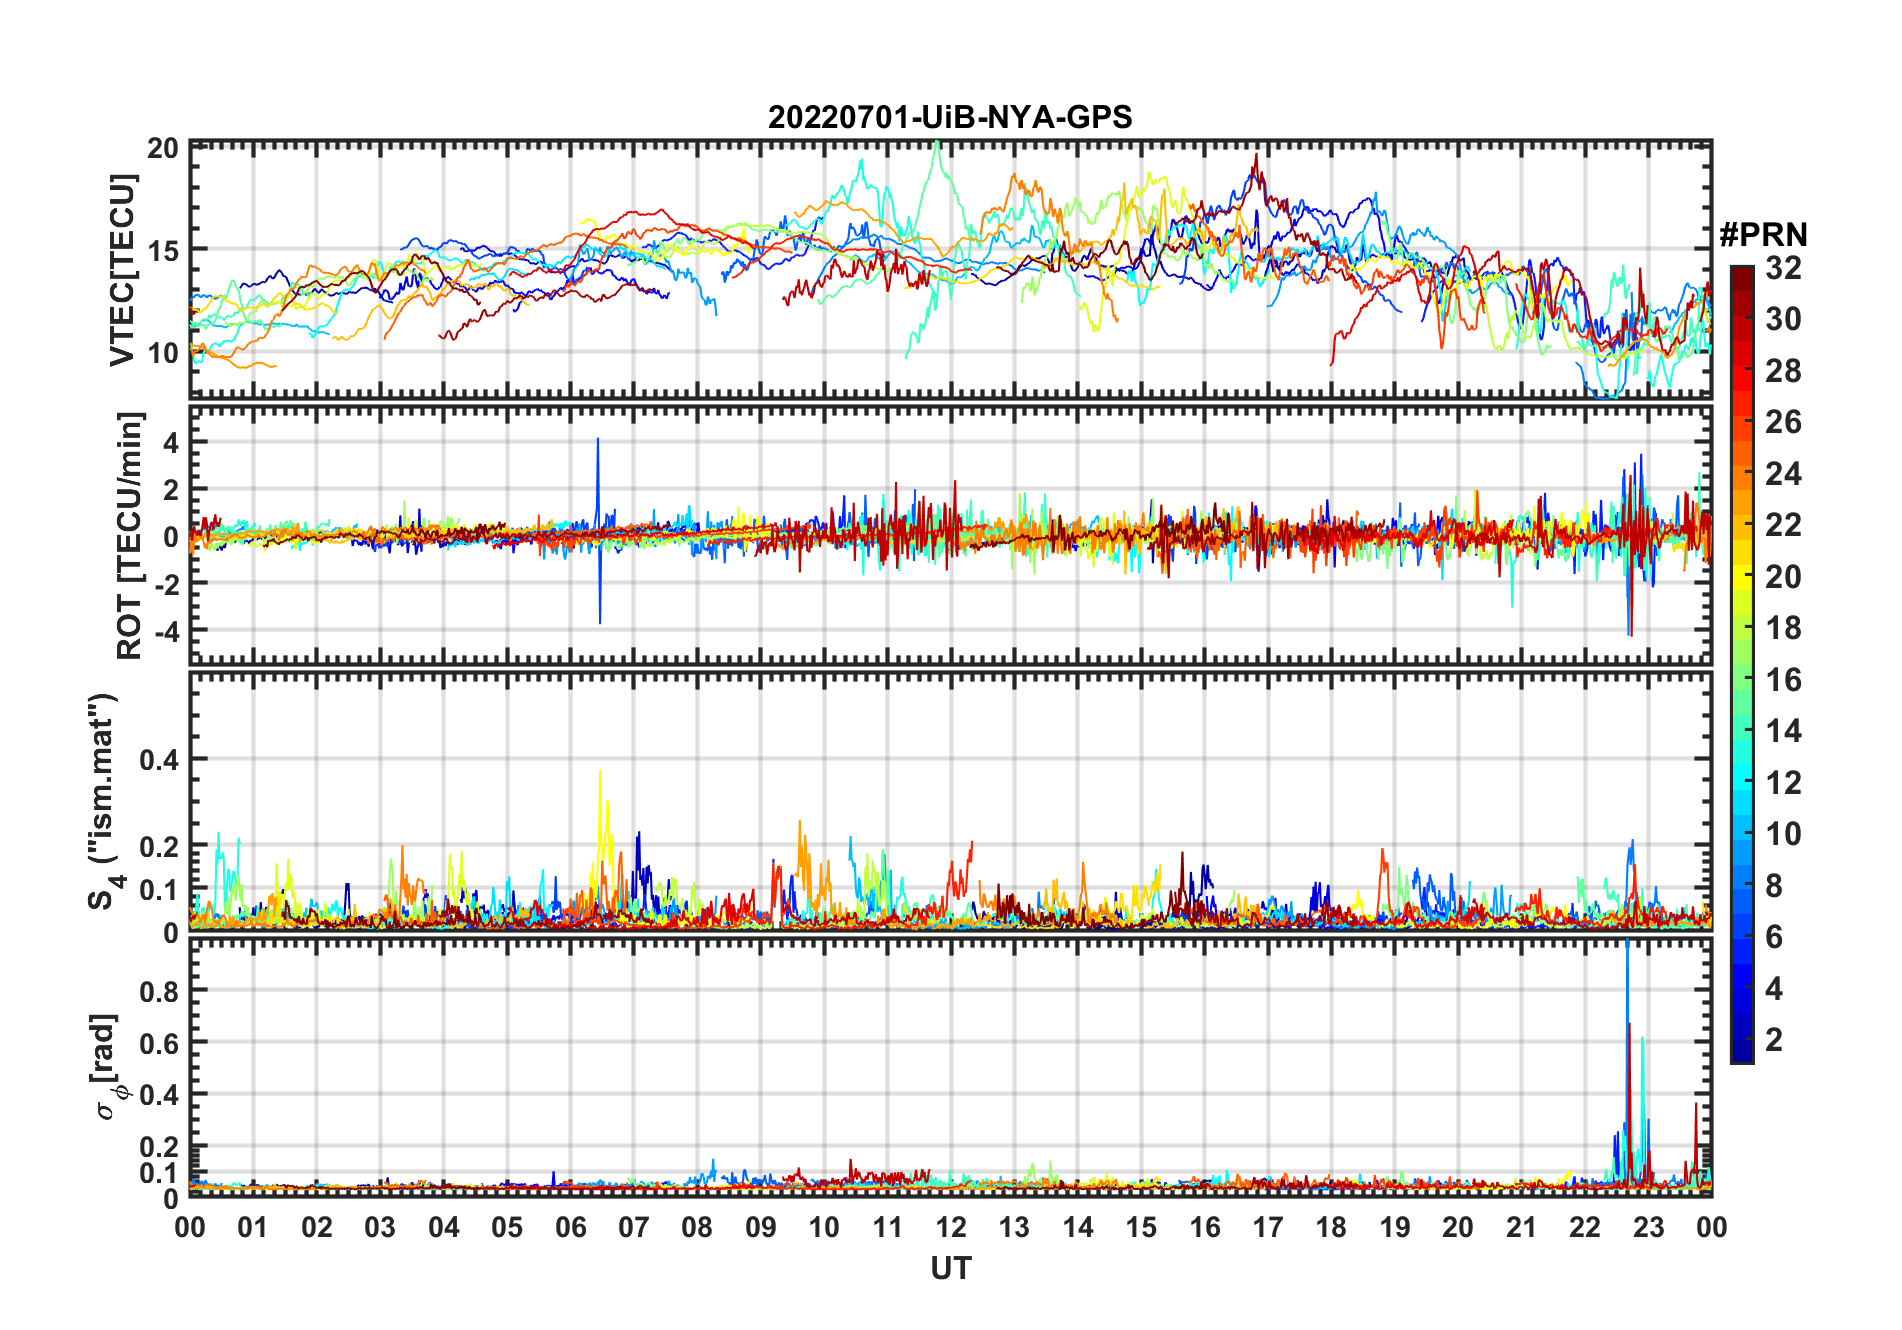
Task: Click x-axis tick label 06
Action: pyautogui.click(x=571, y=1227)
